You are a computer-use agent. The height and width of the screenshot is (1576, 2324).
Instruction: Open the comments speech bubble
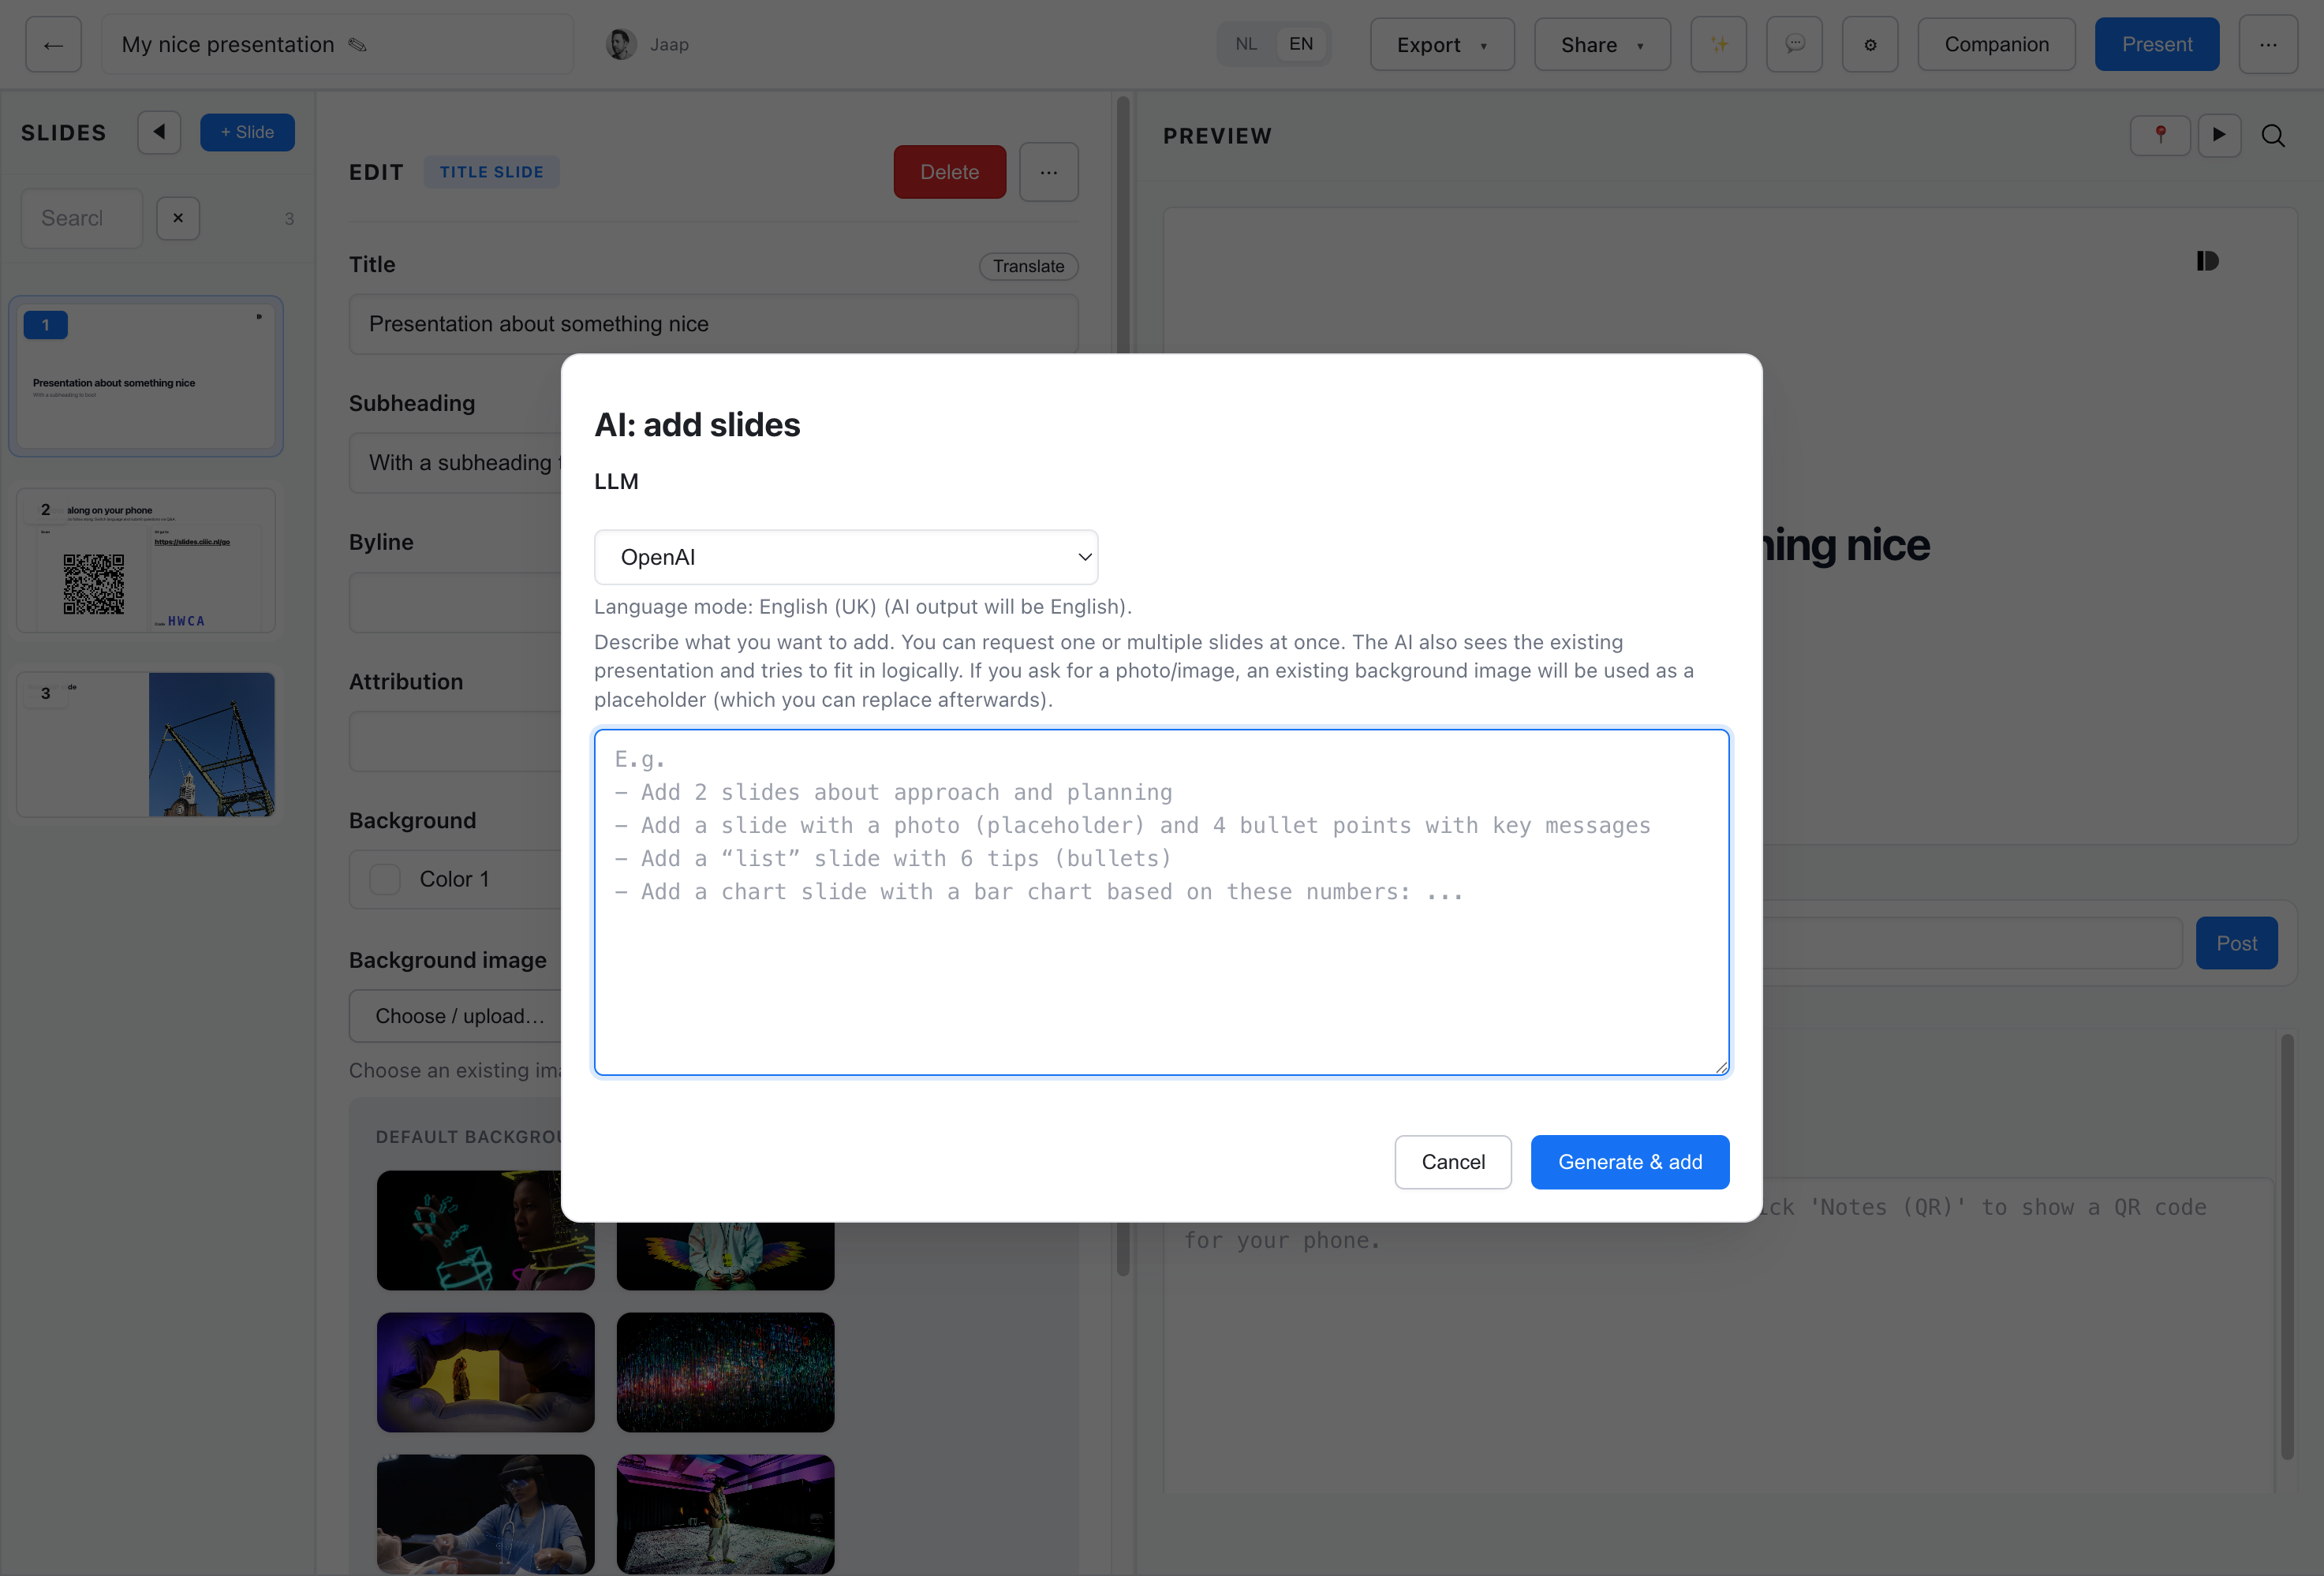pyautogui.click(x=1794, y=45)
